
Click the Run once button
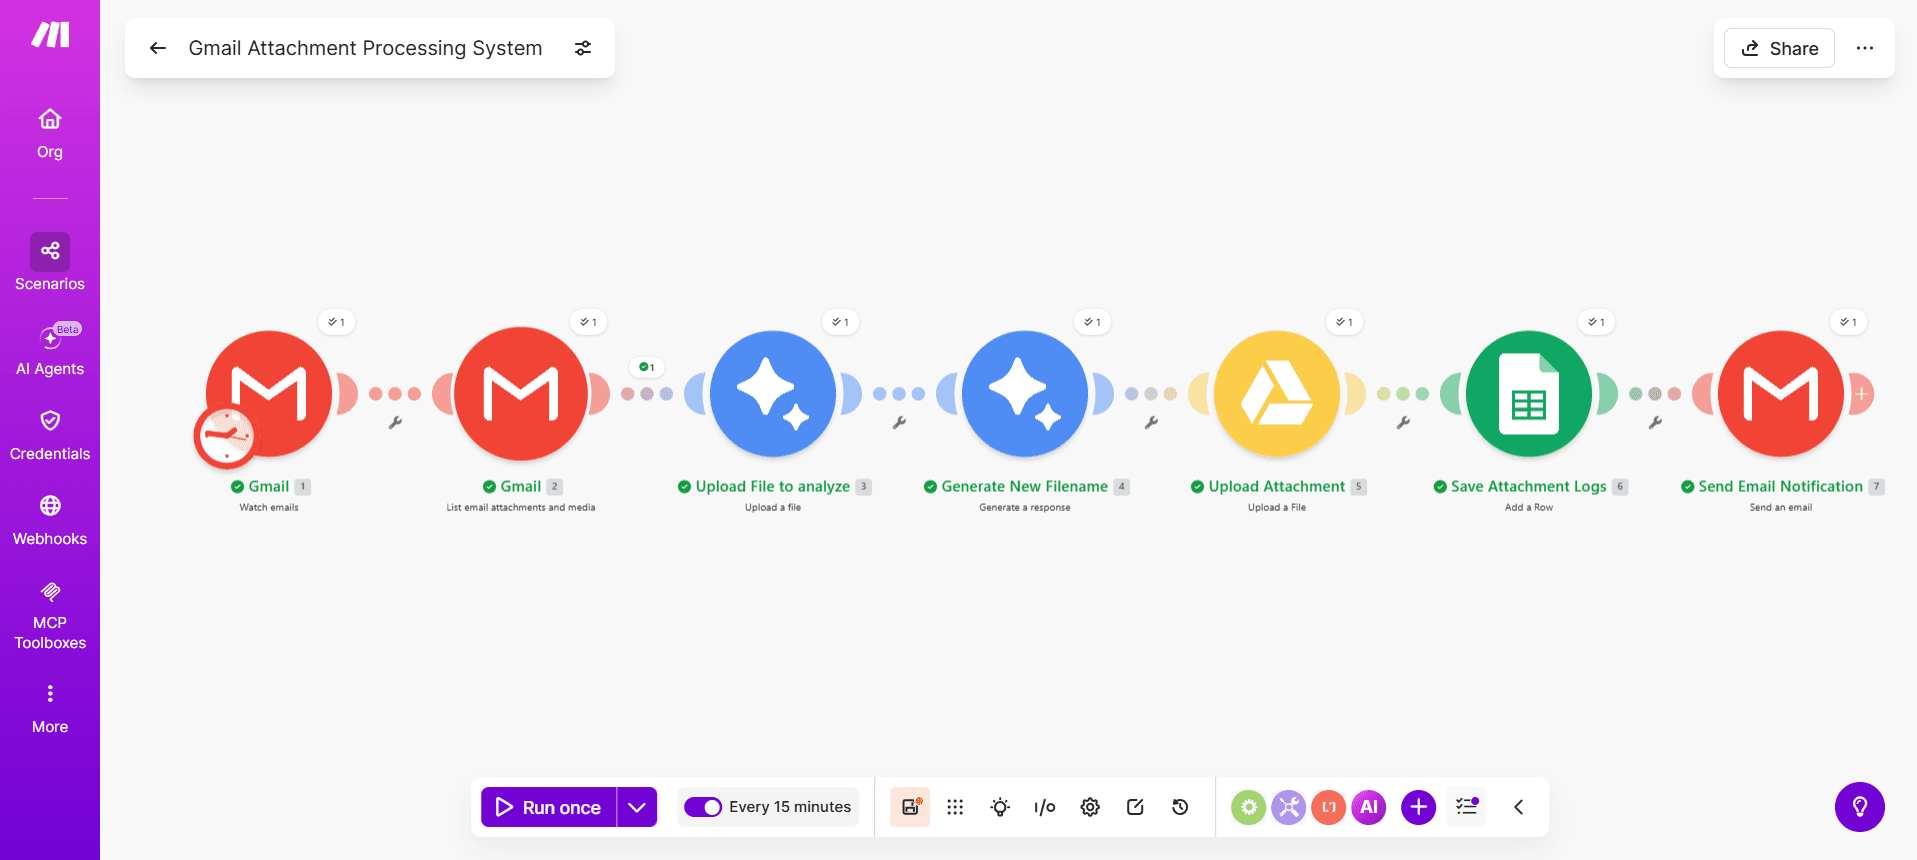click(549, 807)
